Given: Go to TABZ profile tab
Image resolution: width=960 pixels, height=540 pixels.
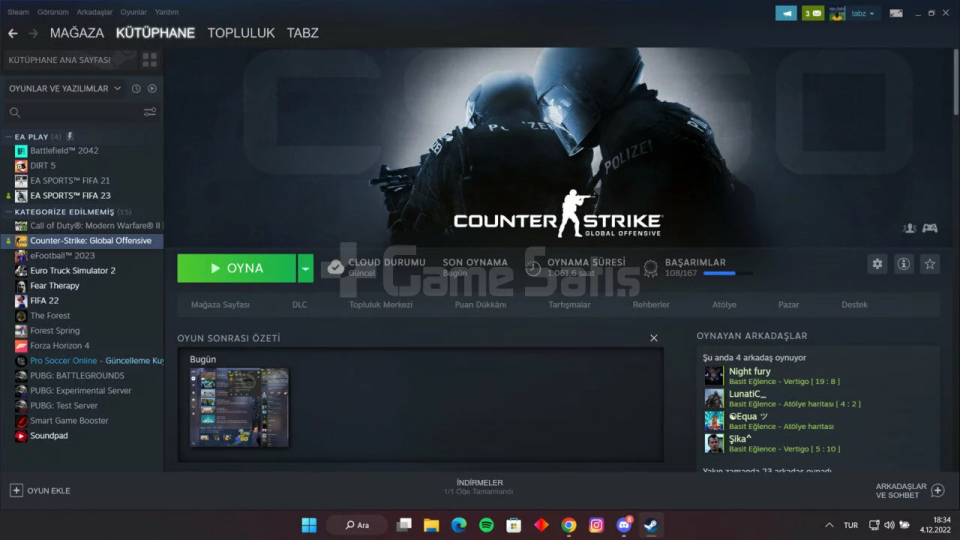Looking at the screenshot, I should coord(302,33).
